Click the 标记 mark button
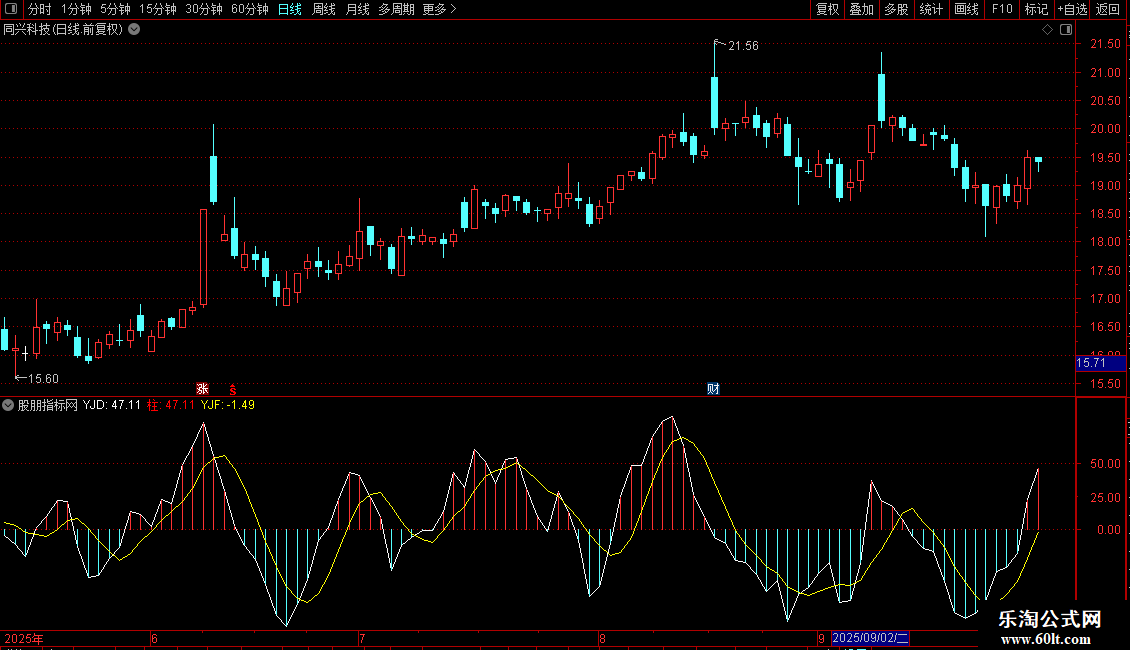 (1036, 9)
